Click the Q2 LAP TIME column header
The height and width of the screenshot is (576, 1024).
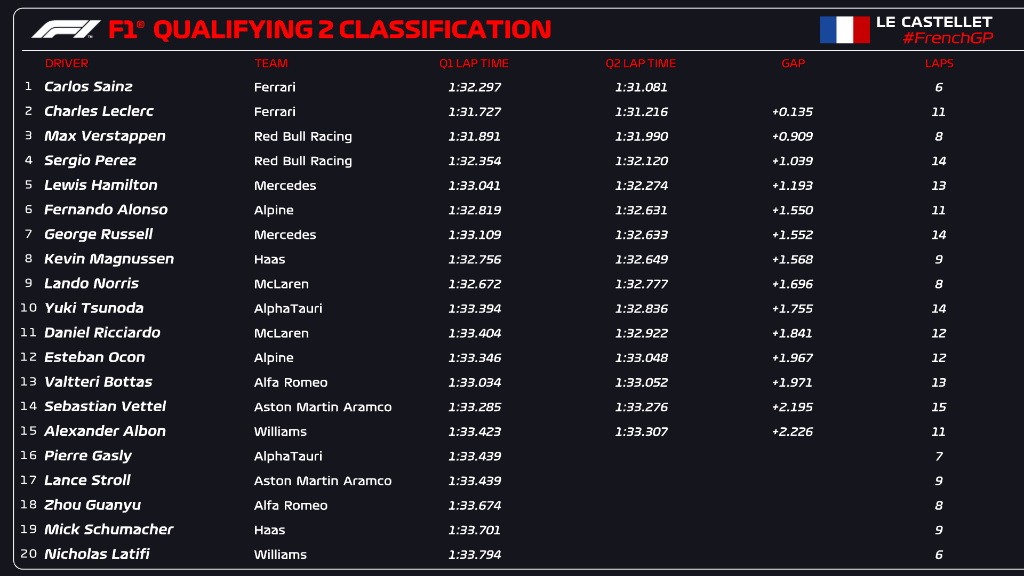[641, 63]
